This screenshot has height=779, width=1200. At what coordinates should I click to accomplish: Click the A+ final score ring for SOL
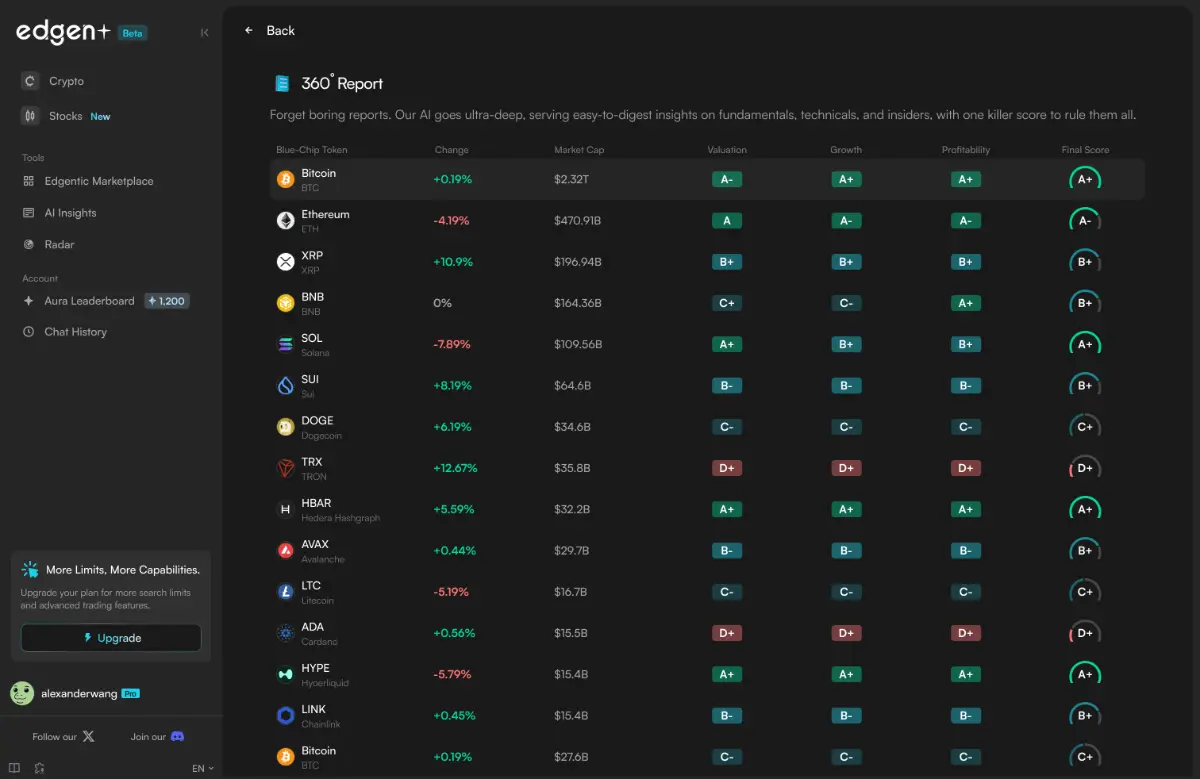click(1085, 344)
